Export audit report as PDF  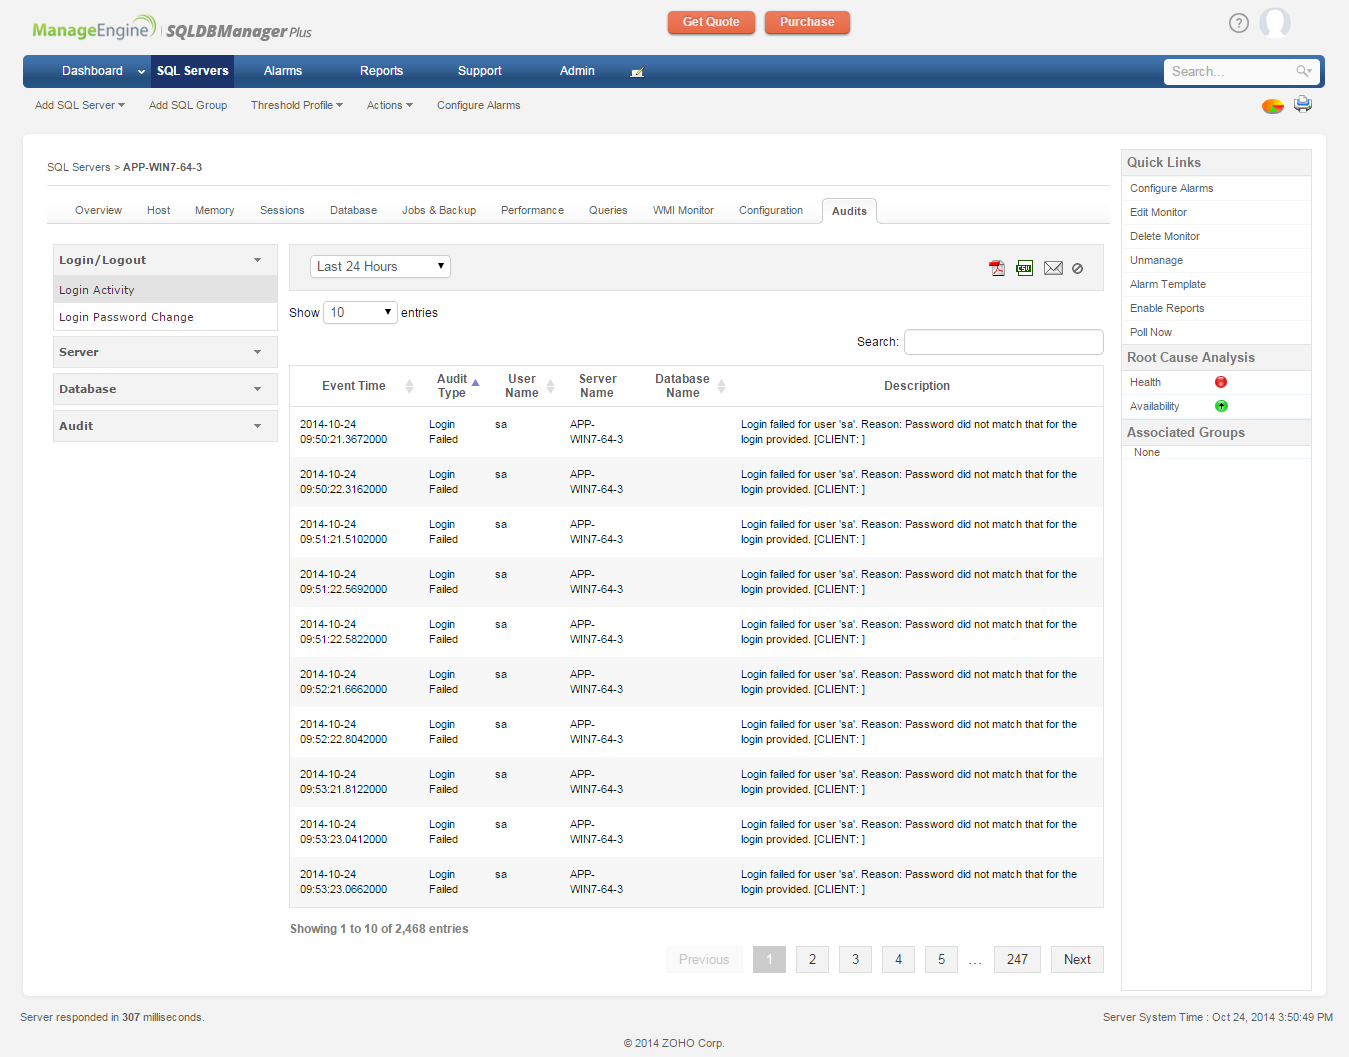[996, 268]
